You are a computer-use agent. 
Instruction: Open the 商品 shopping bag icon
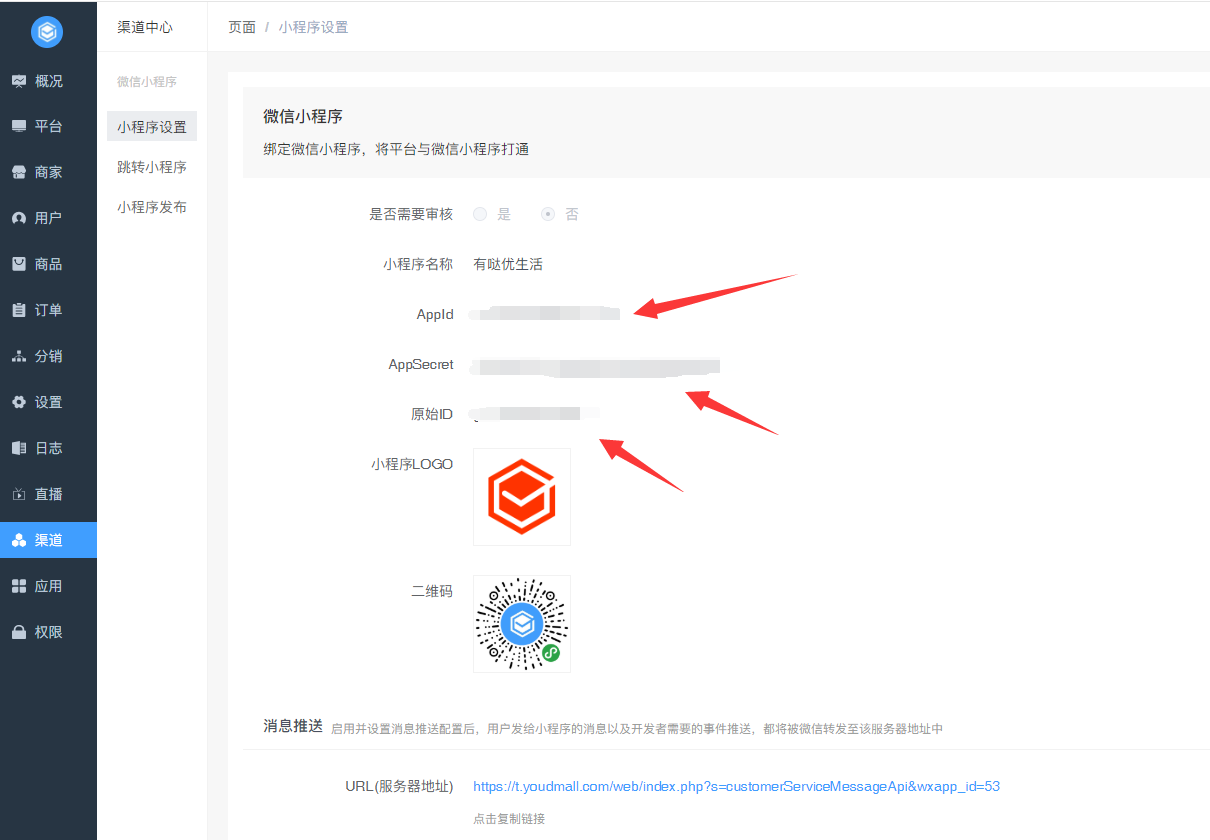(19, 264)
